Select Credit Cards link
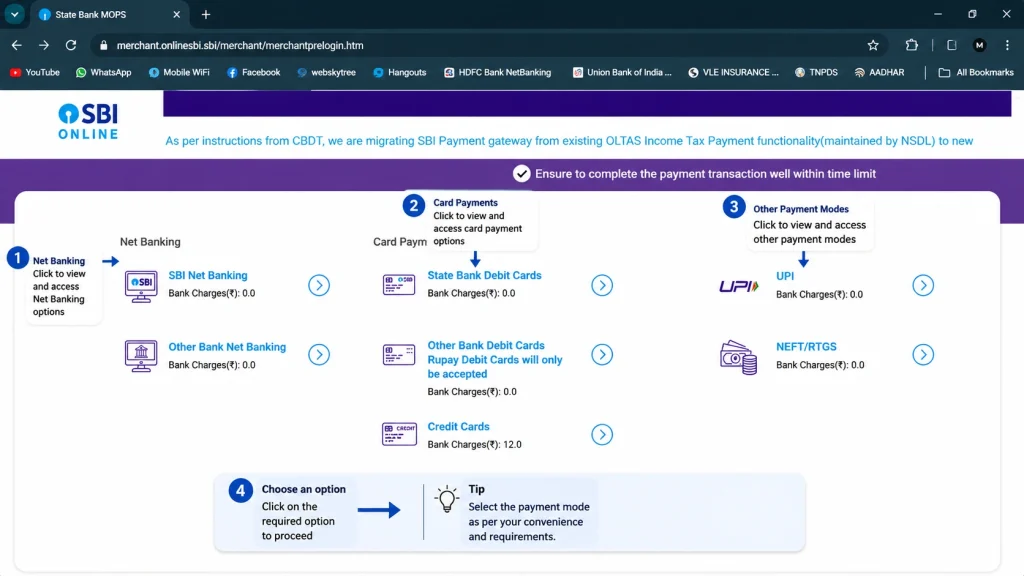Screen dimensions: 1024x576 pyautogui.click(x=458, y=426)
